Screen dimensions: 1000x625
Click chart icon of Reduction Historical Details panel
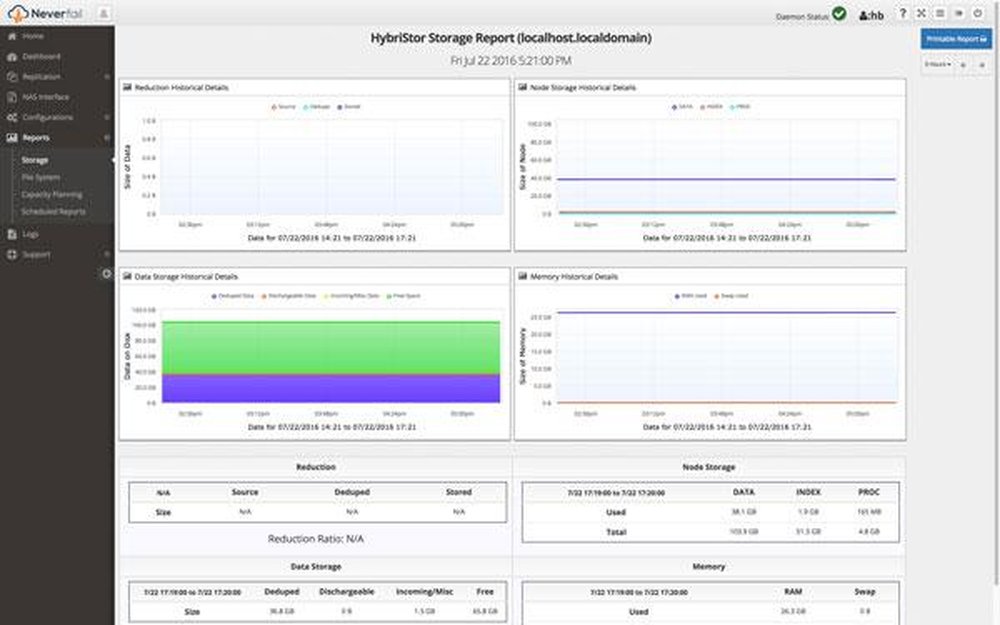tap(127, 87)
